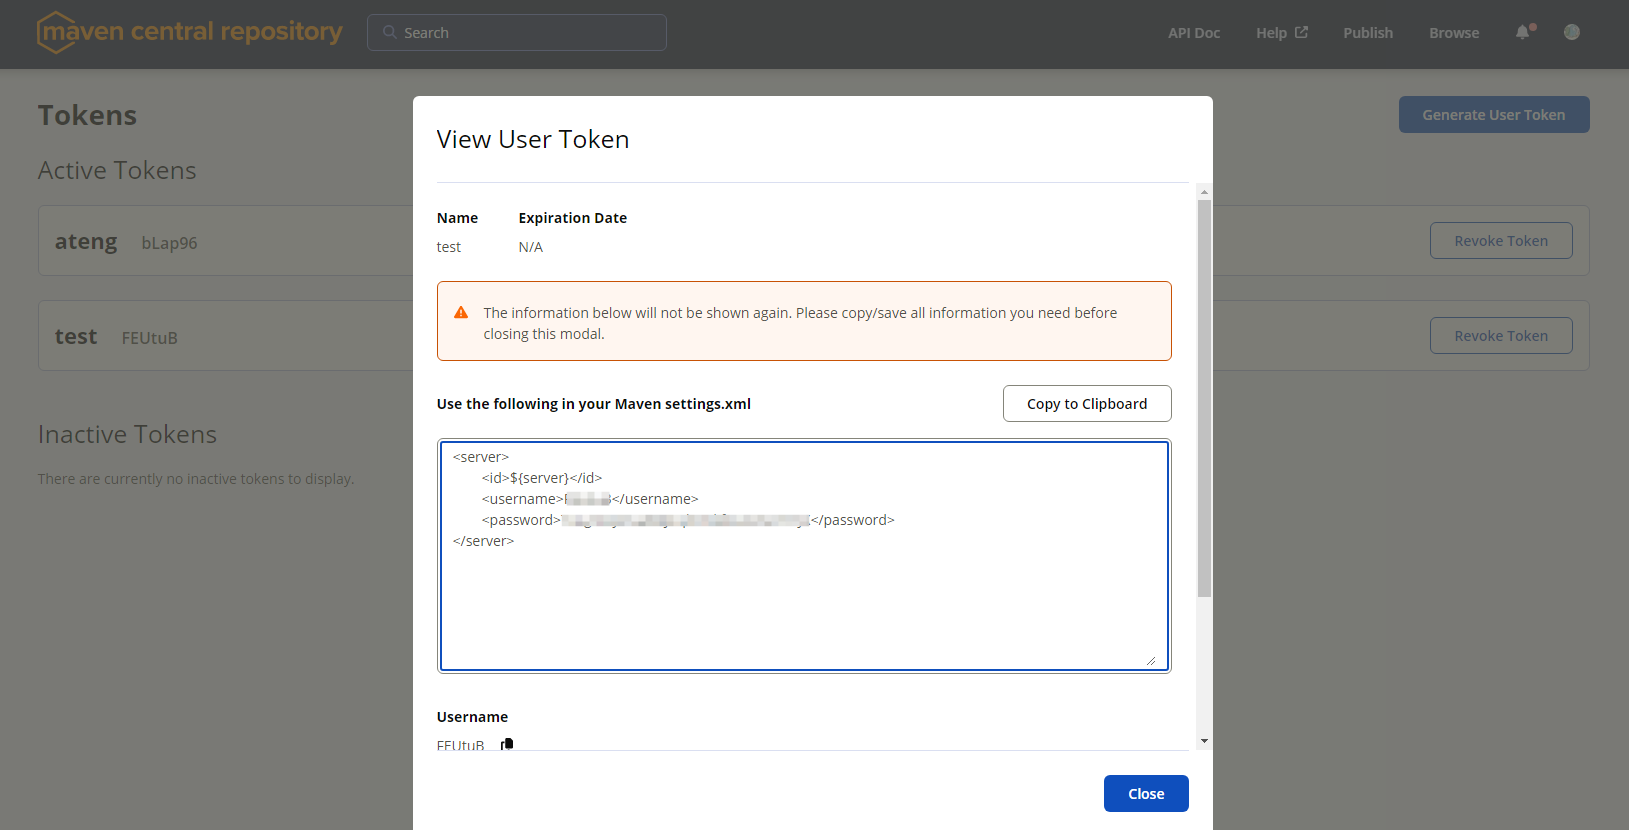Click the textarea resize handle corner

click(1151, 660)
